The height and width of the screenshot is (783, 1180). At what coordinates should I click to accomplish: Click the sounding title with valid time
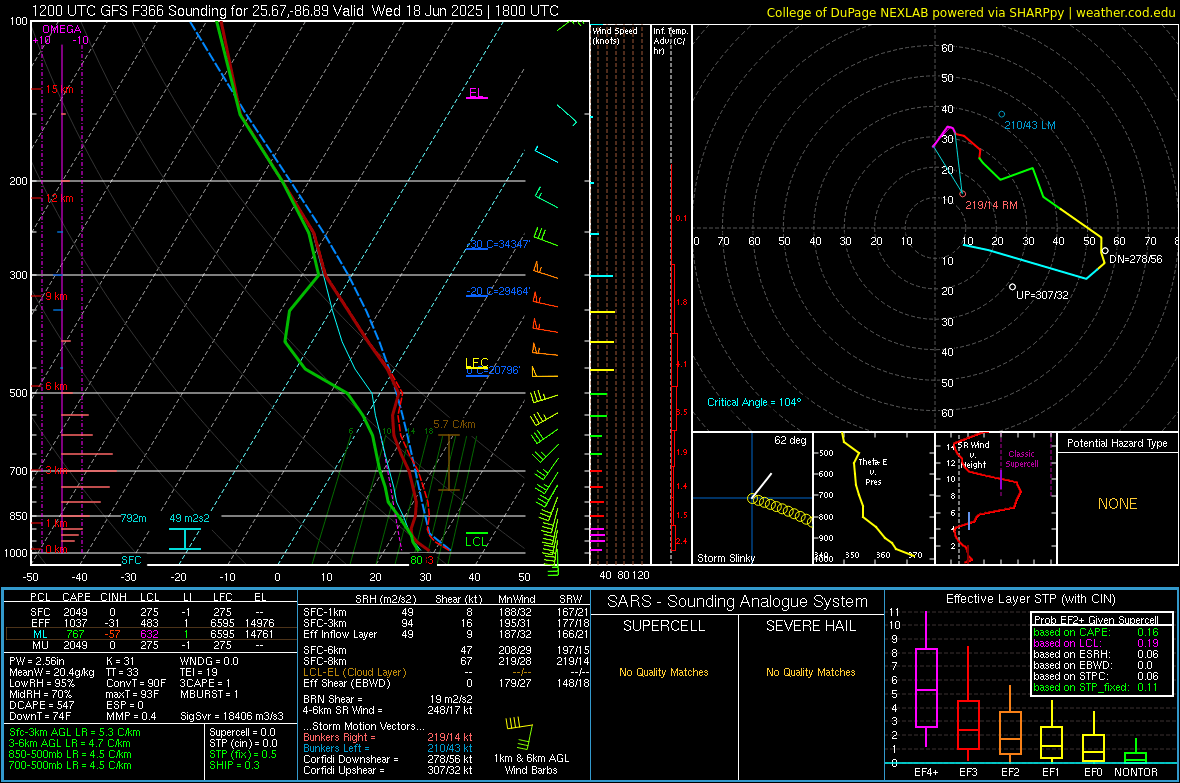295,11
